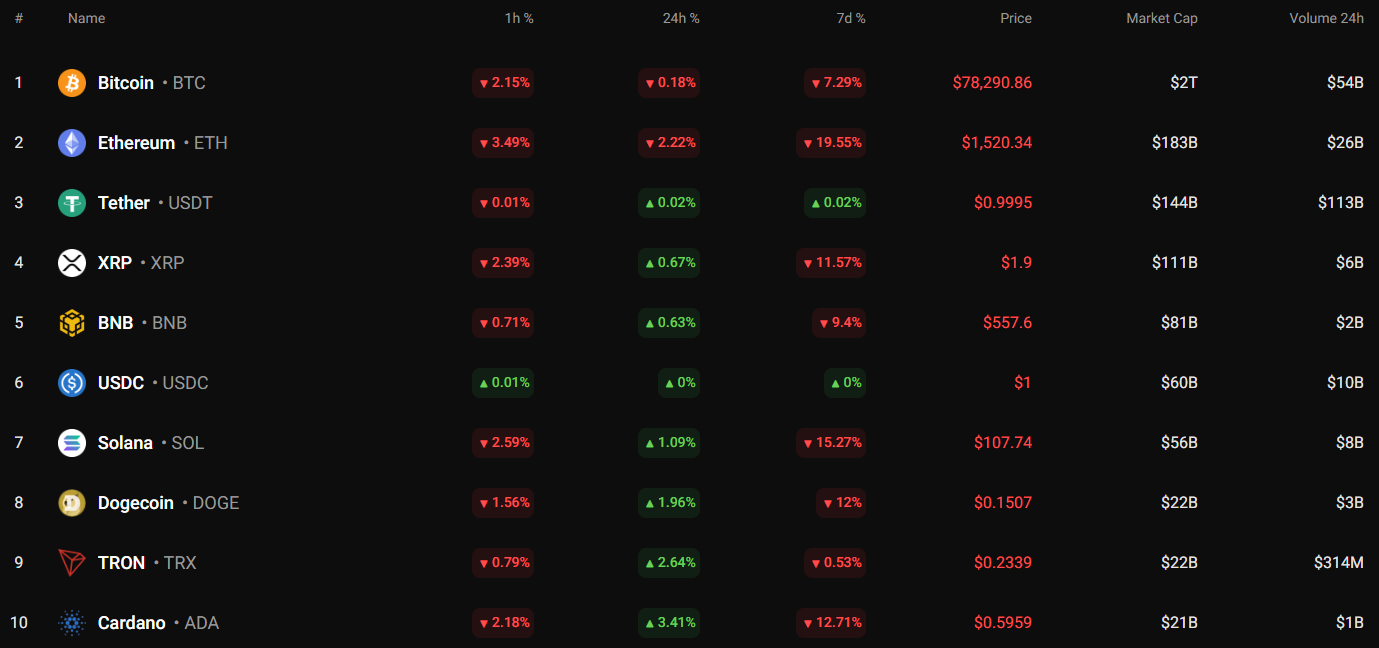Click the Cardano logo icon
The width and height of the screenshot is (1379, 648).
(72, 623)
